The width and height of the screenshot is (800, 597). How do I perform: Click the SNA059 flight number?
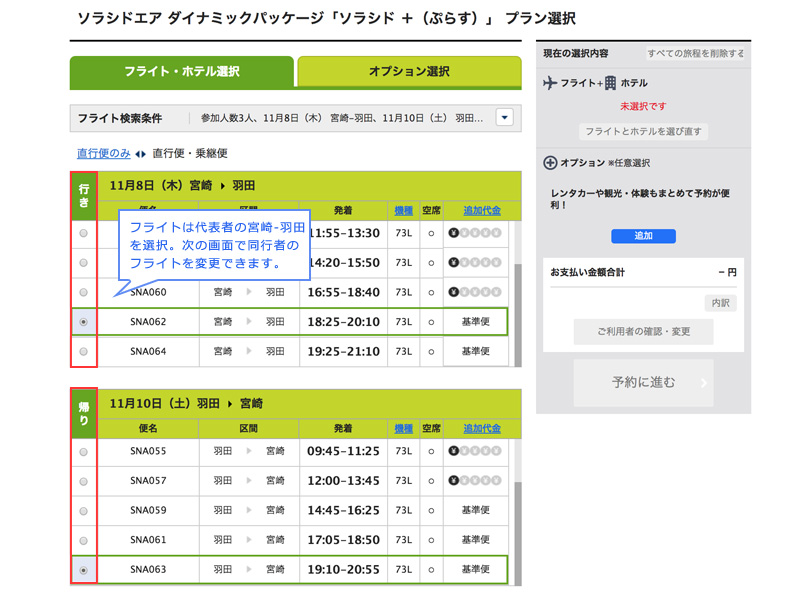pos(148,510)
